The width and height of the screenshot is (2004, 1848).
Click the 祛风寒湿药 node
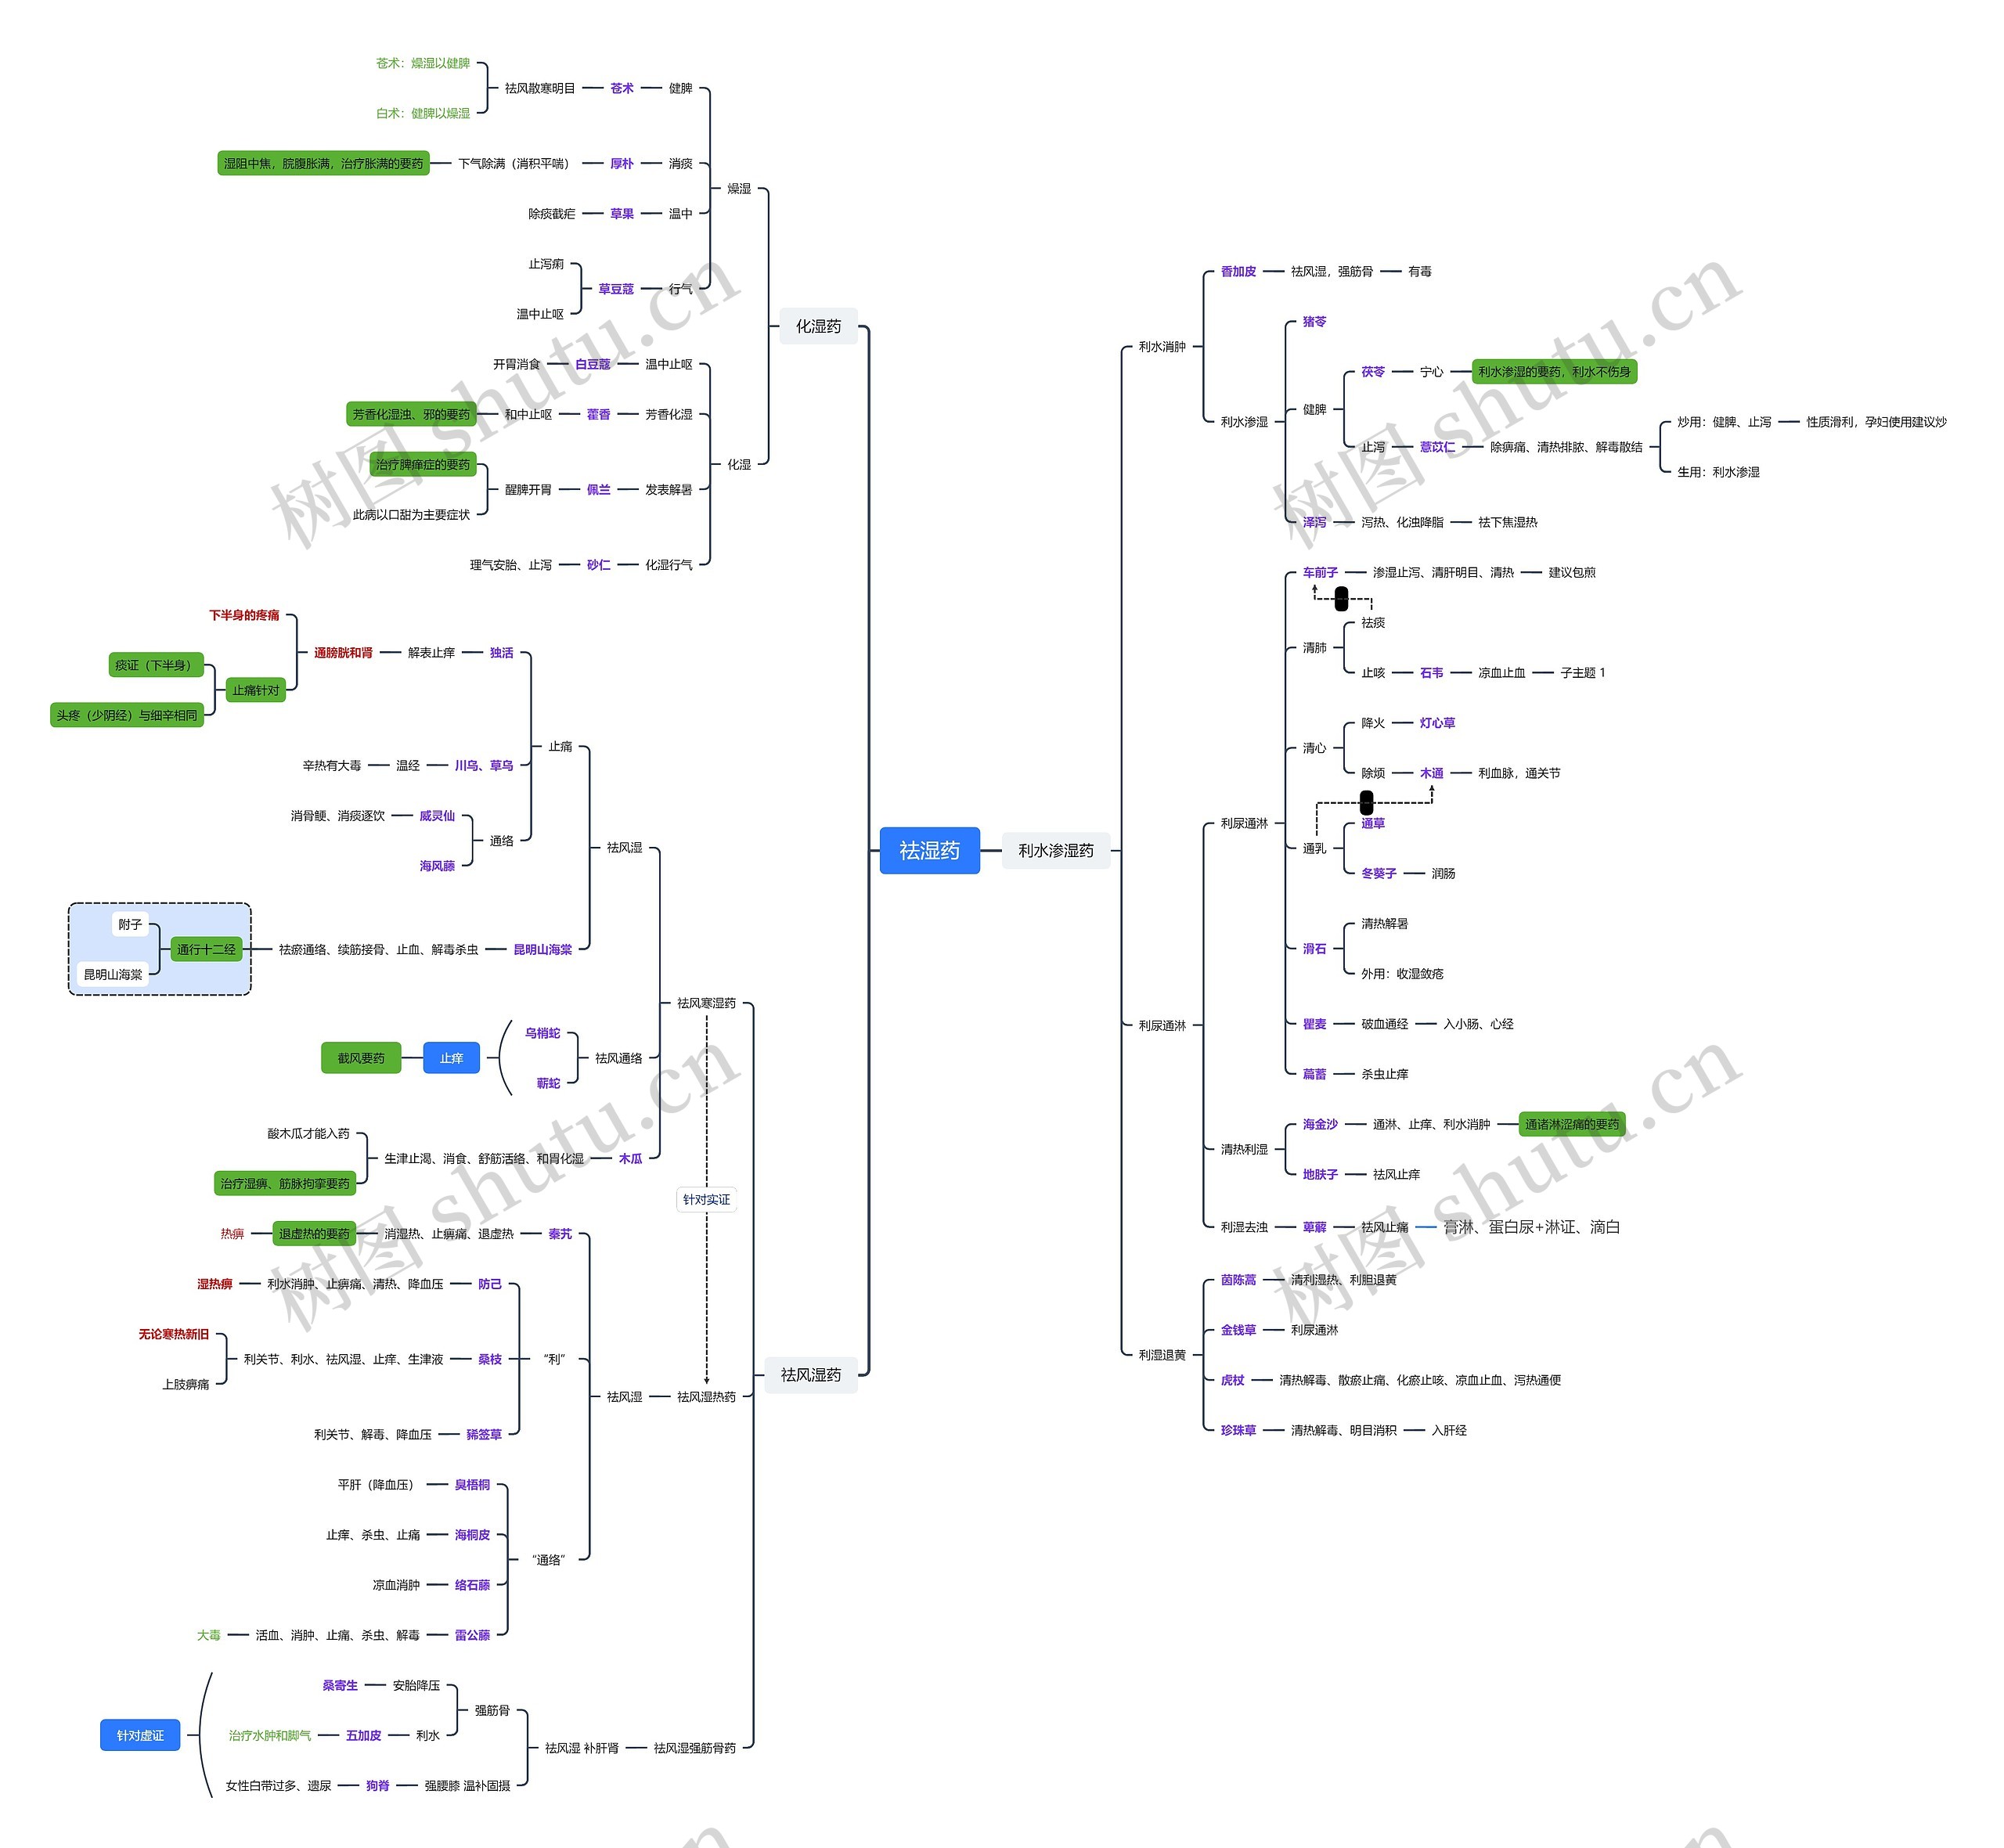(706, 1003)
